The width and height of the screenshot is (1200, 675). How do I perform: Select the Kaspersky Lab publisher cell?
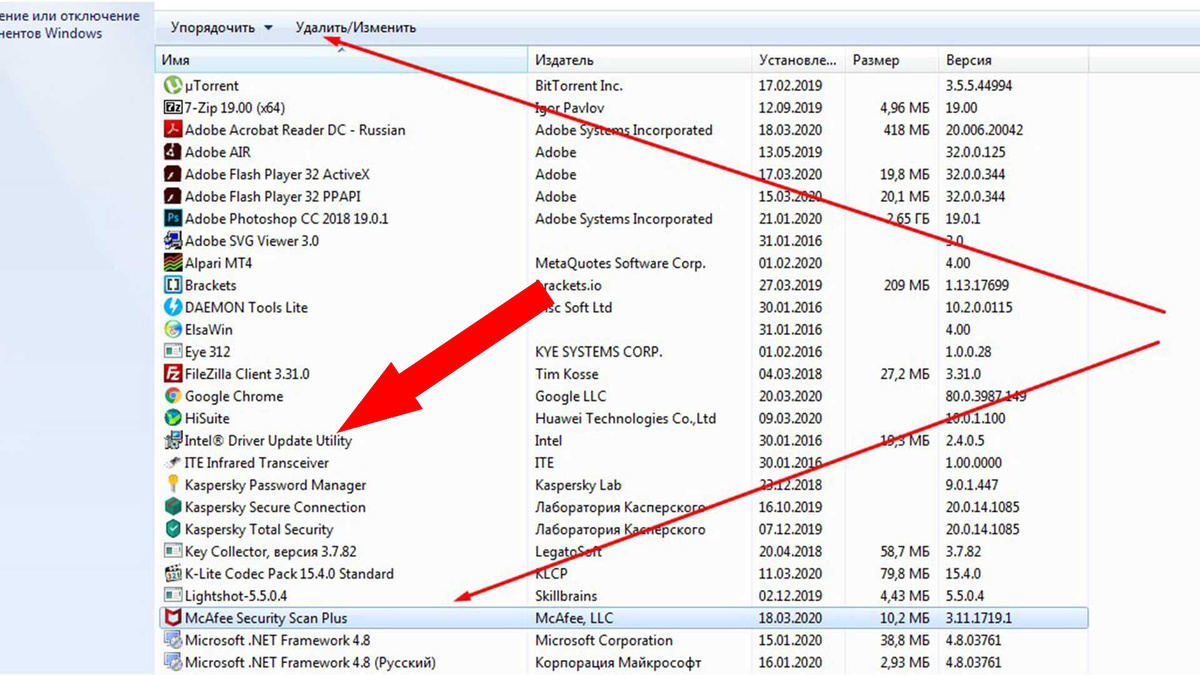point(578,485)
